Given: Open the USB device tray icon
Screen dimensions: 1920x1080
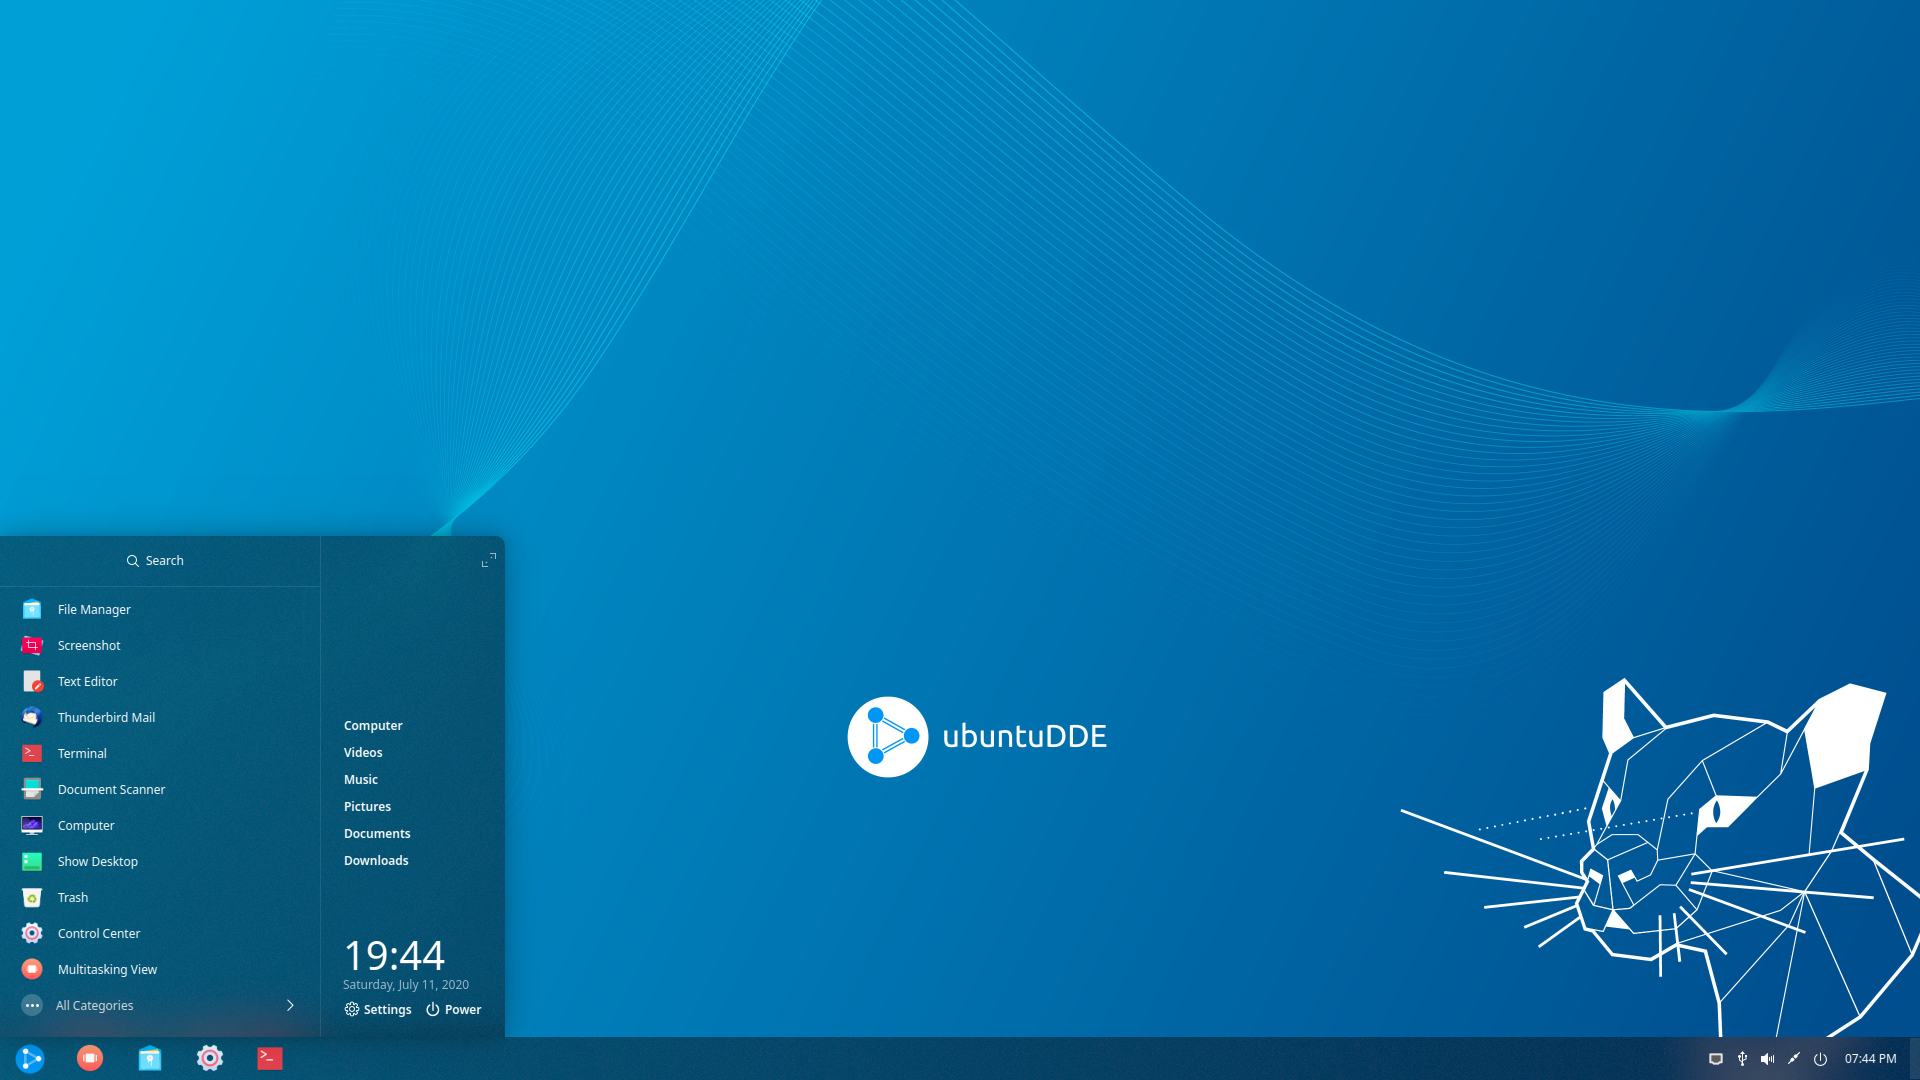Looking at the screenshot, I should 1742,1059.
